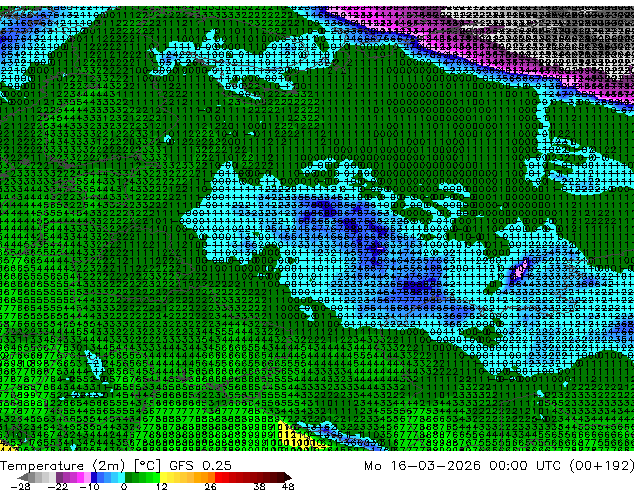
Task: Click the '-10' legend value
Action: point(89,486)
